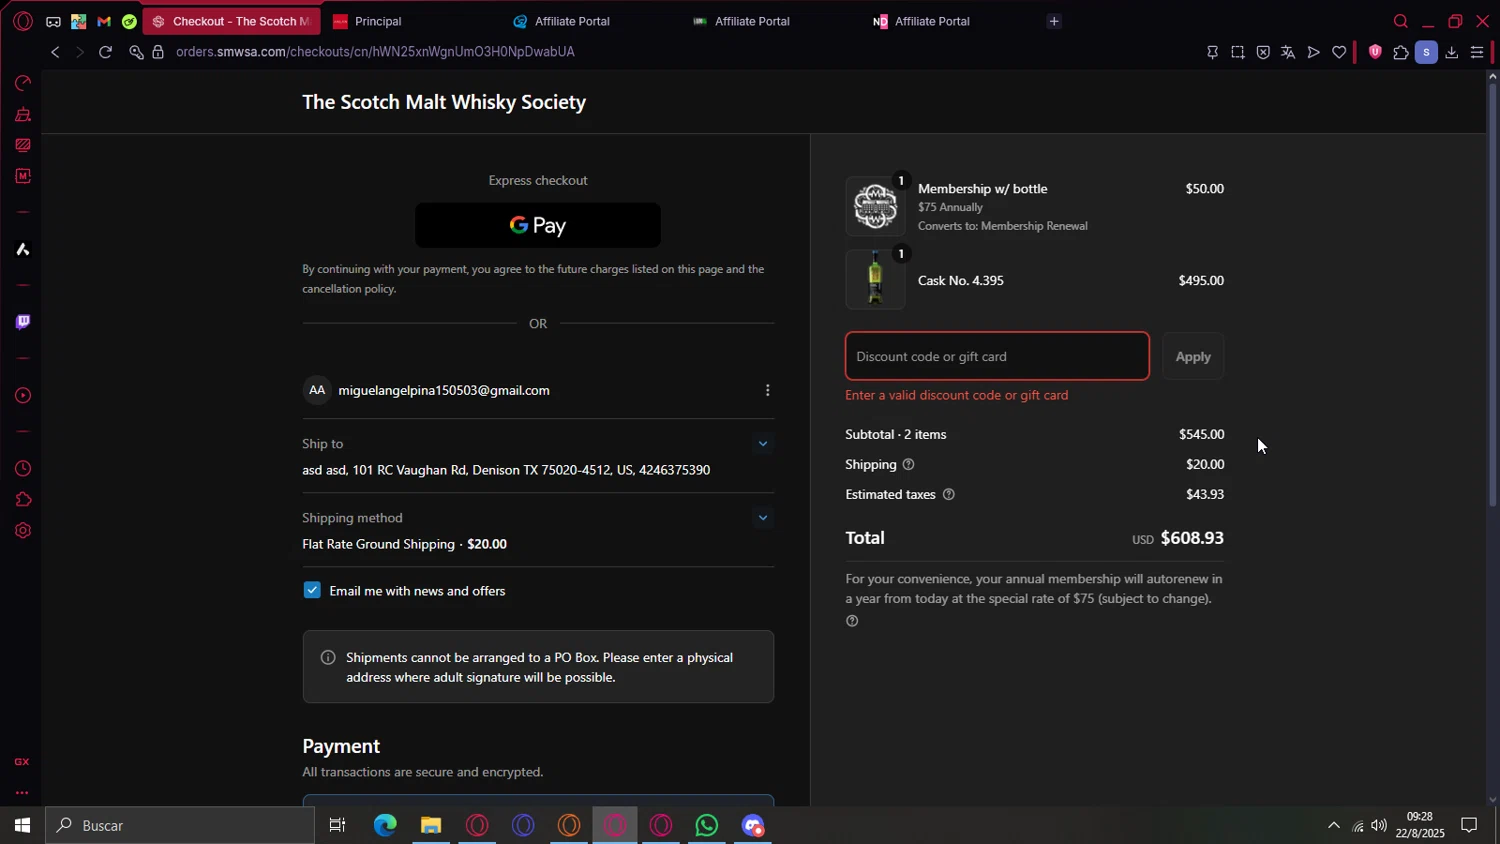Screen dimensions: 1500x844
Task: Open Twitch in the sidebar
Action: [23, 322]
